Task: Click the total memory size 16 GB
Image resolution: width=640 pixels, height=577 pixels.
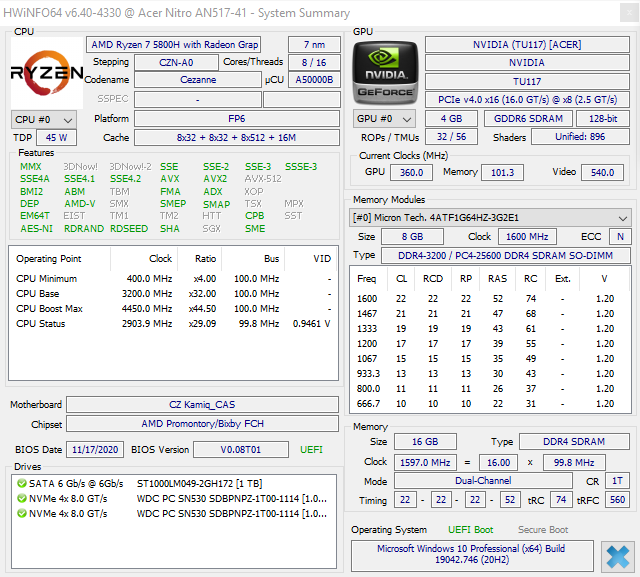Action: point(425,442)
